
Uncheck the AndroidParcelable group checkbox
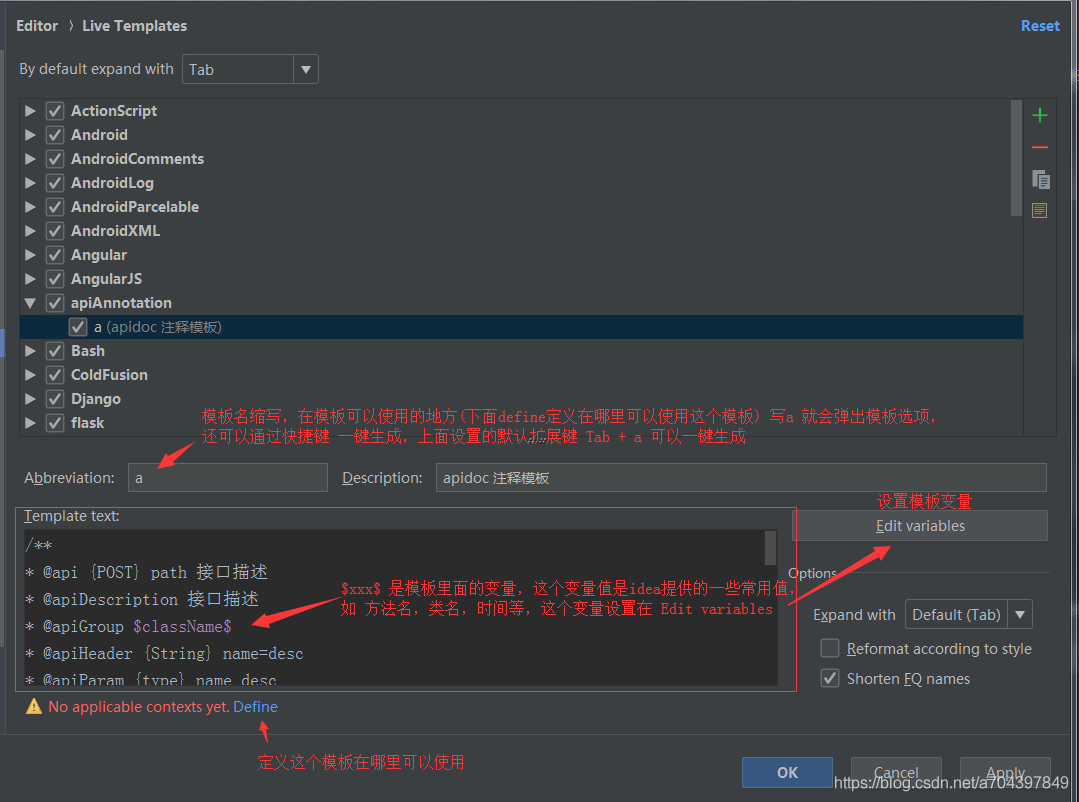pyautogui.click(x=55, y=207)
